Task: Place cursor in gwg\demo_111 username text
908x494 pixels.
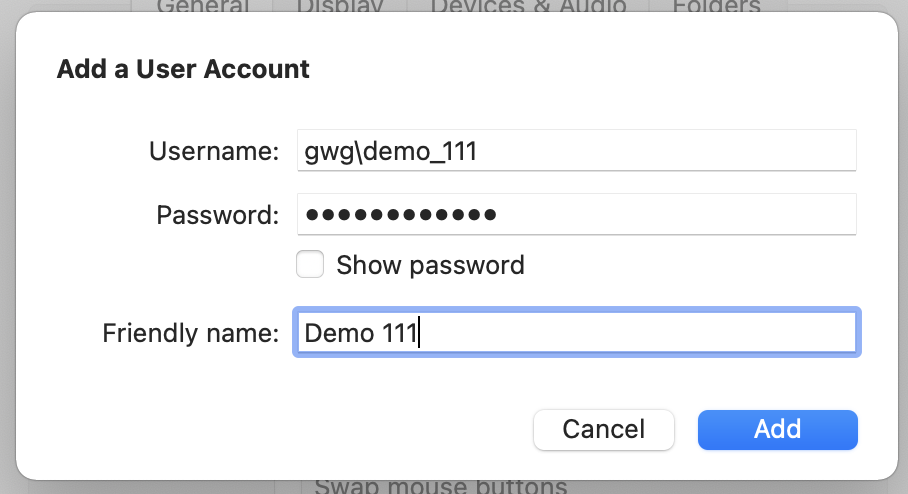Action: [391, 152]
